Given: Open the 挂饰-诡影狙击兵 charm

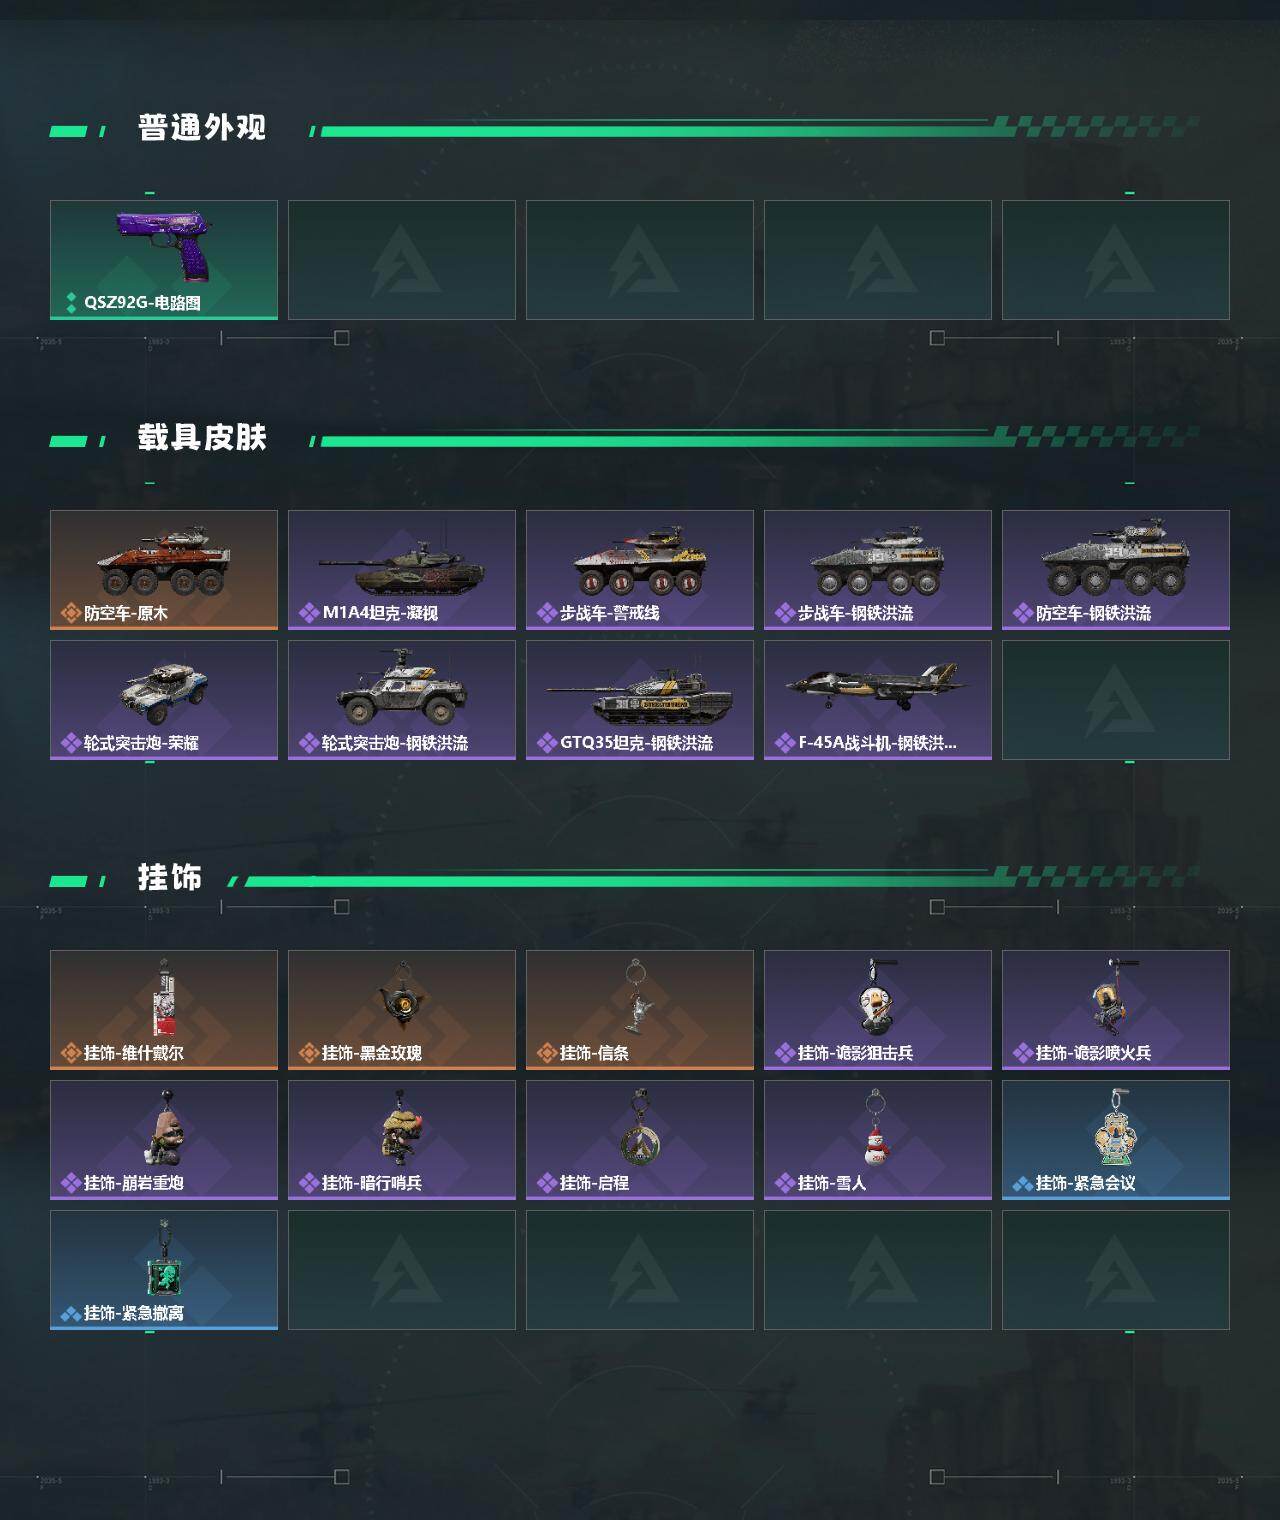Looking at the screenshot, I should click(878, 1010).
